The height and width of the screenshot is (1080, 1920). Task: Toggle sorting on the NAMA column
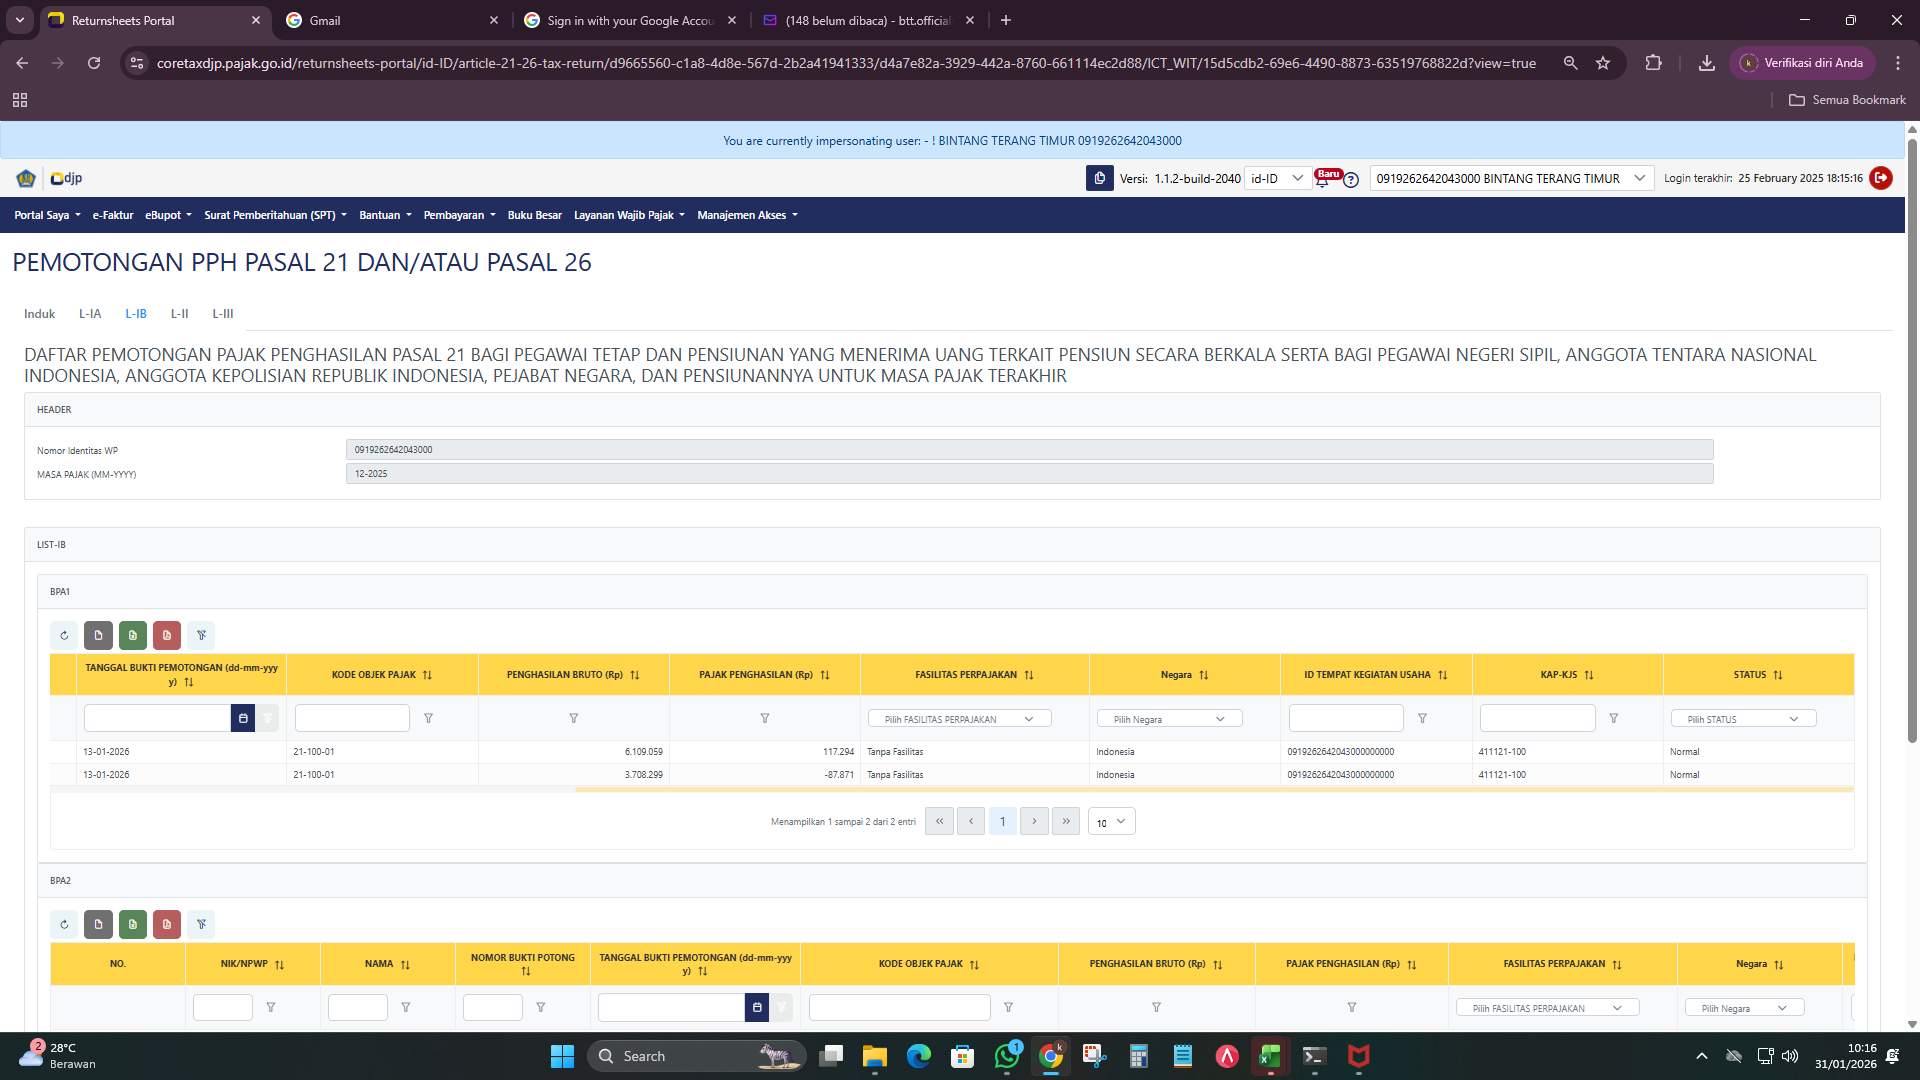pyautogui.click(x=405, y=964)
